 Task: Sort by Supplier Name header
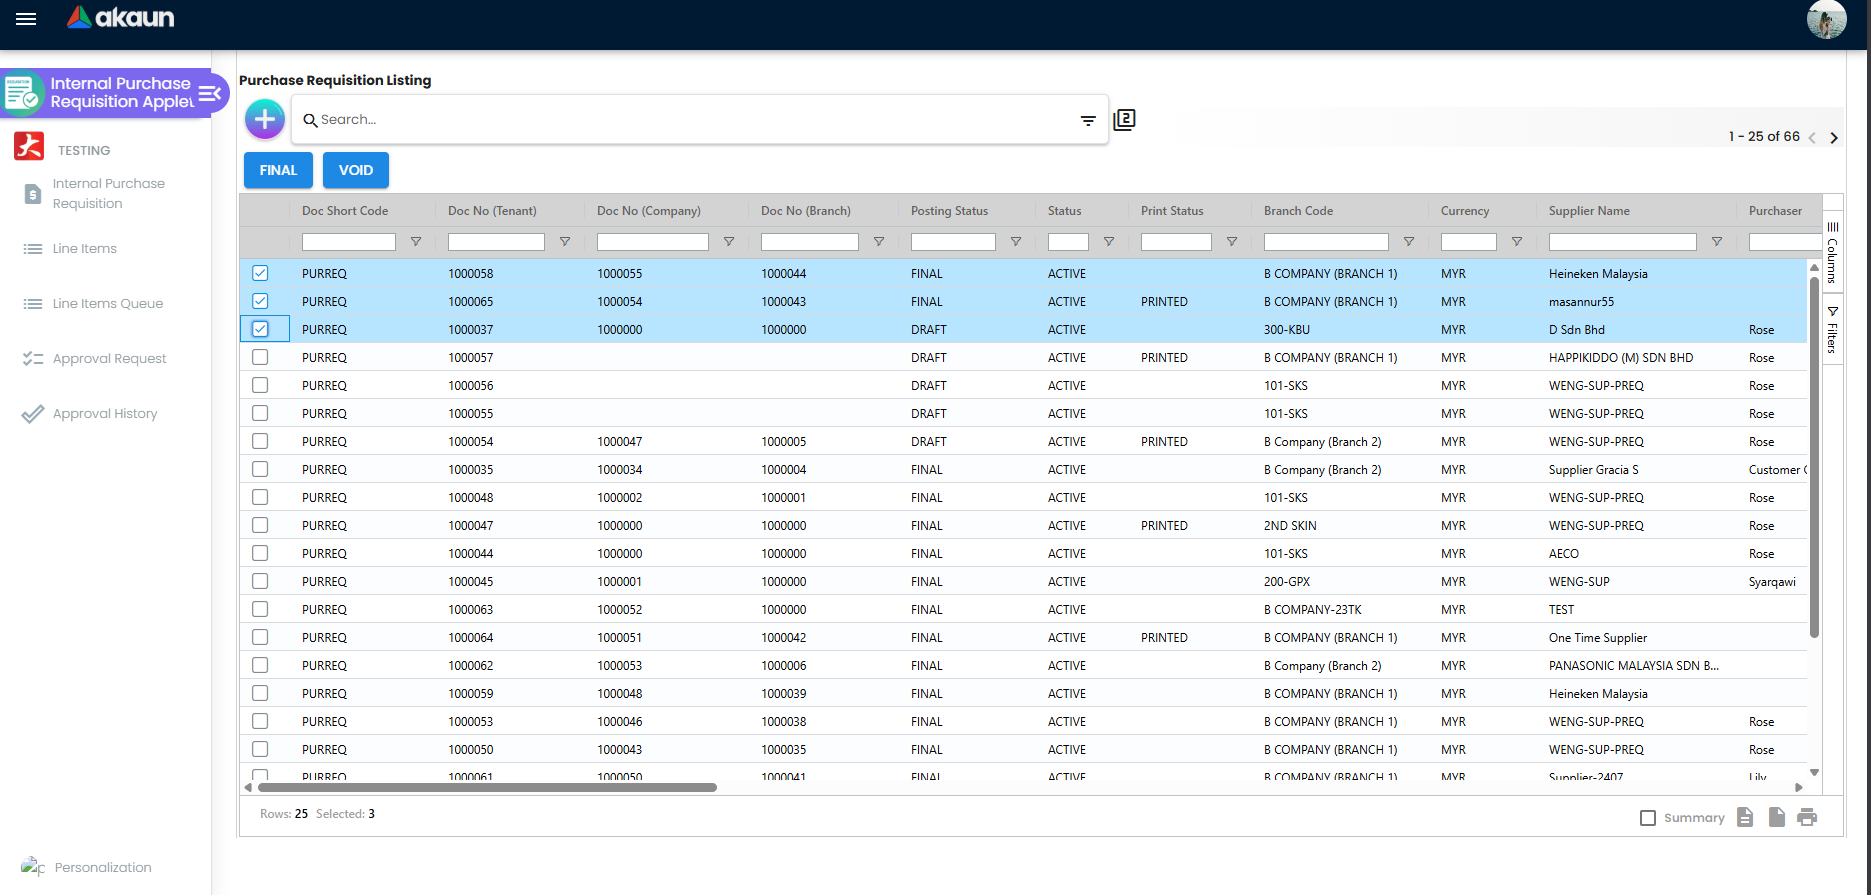[1589, 211]
